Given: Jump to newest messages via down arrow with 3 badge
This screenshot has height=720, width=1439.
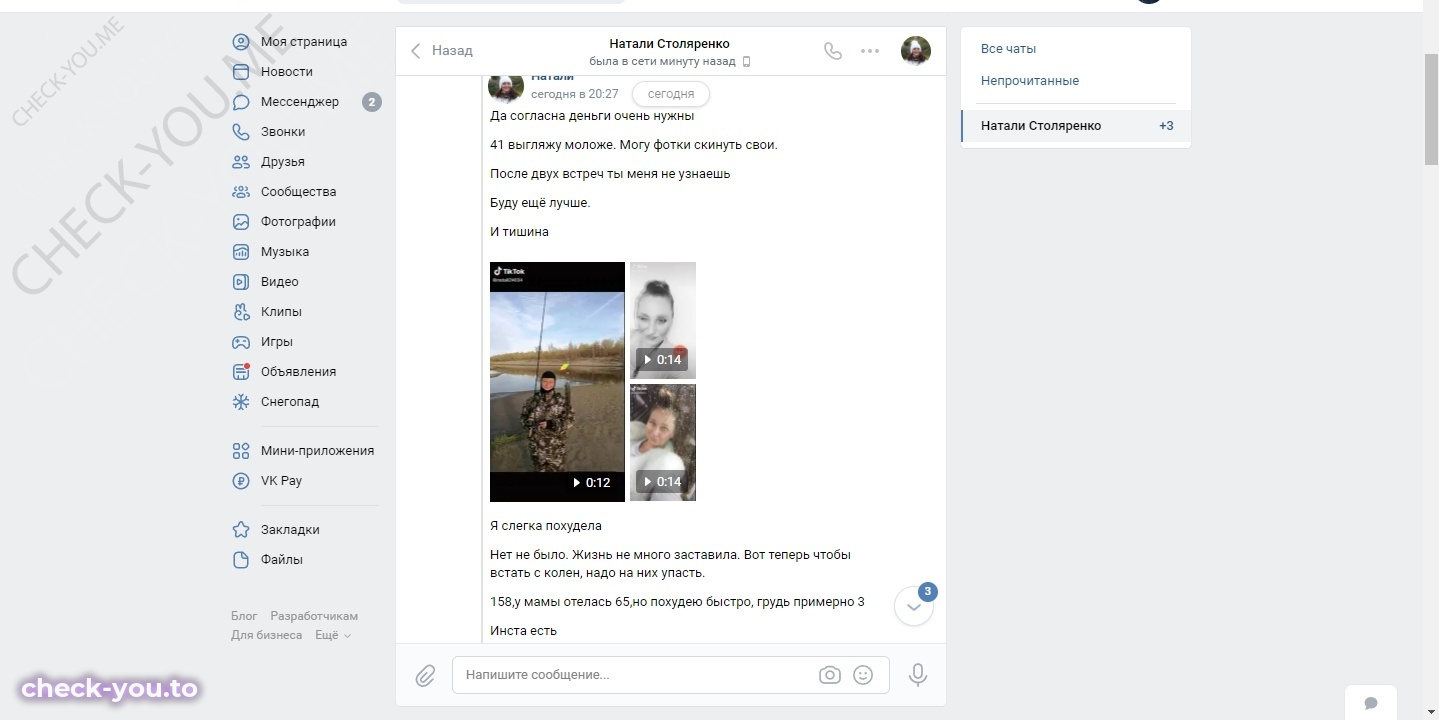Looking at the screenshot, I should pos(914,606).
